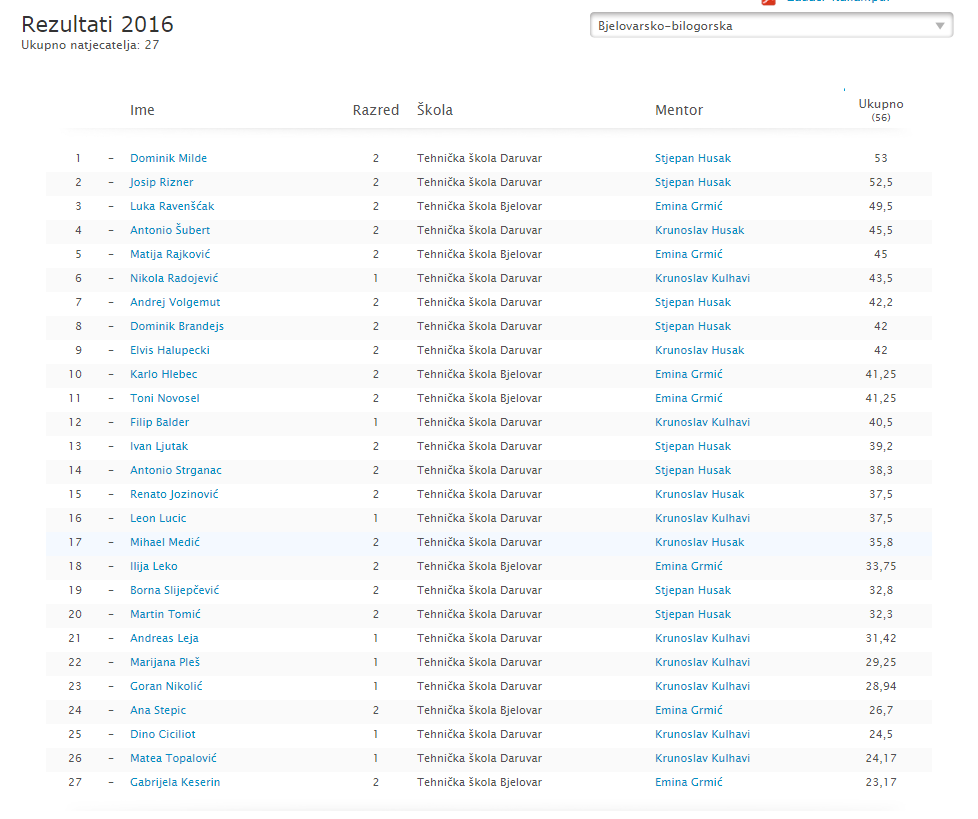Screen dimensions: 978x819
Task: Select the Matea Topalović link
Action: coord(173,758)
